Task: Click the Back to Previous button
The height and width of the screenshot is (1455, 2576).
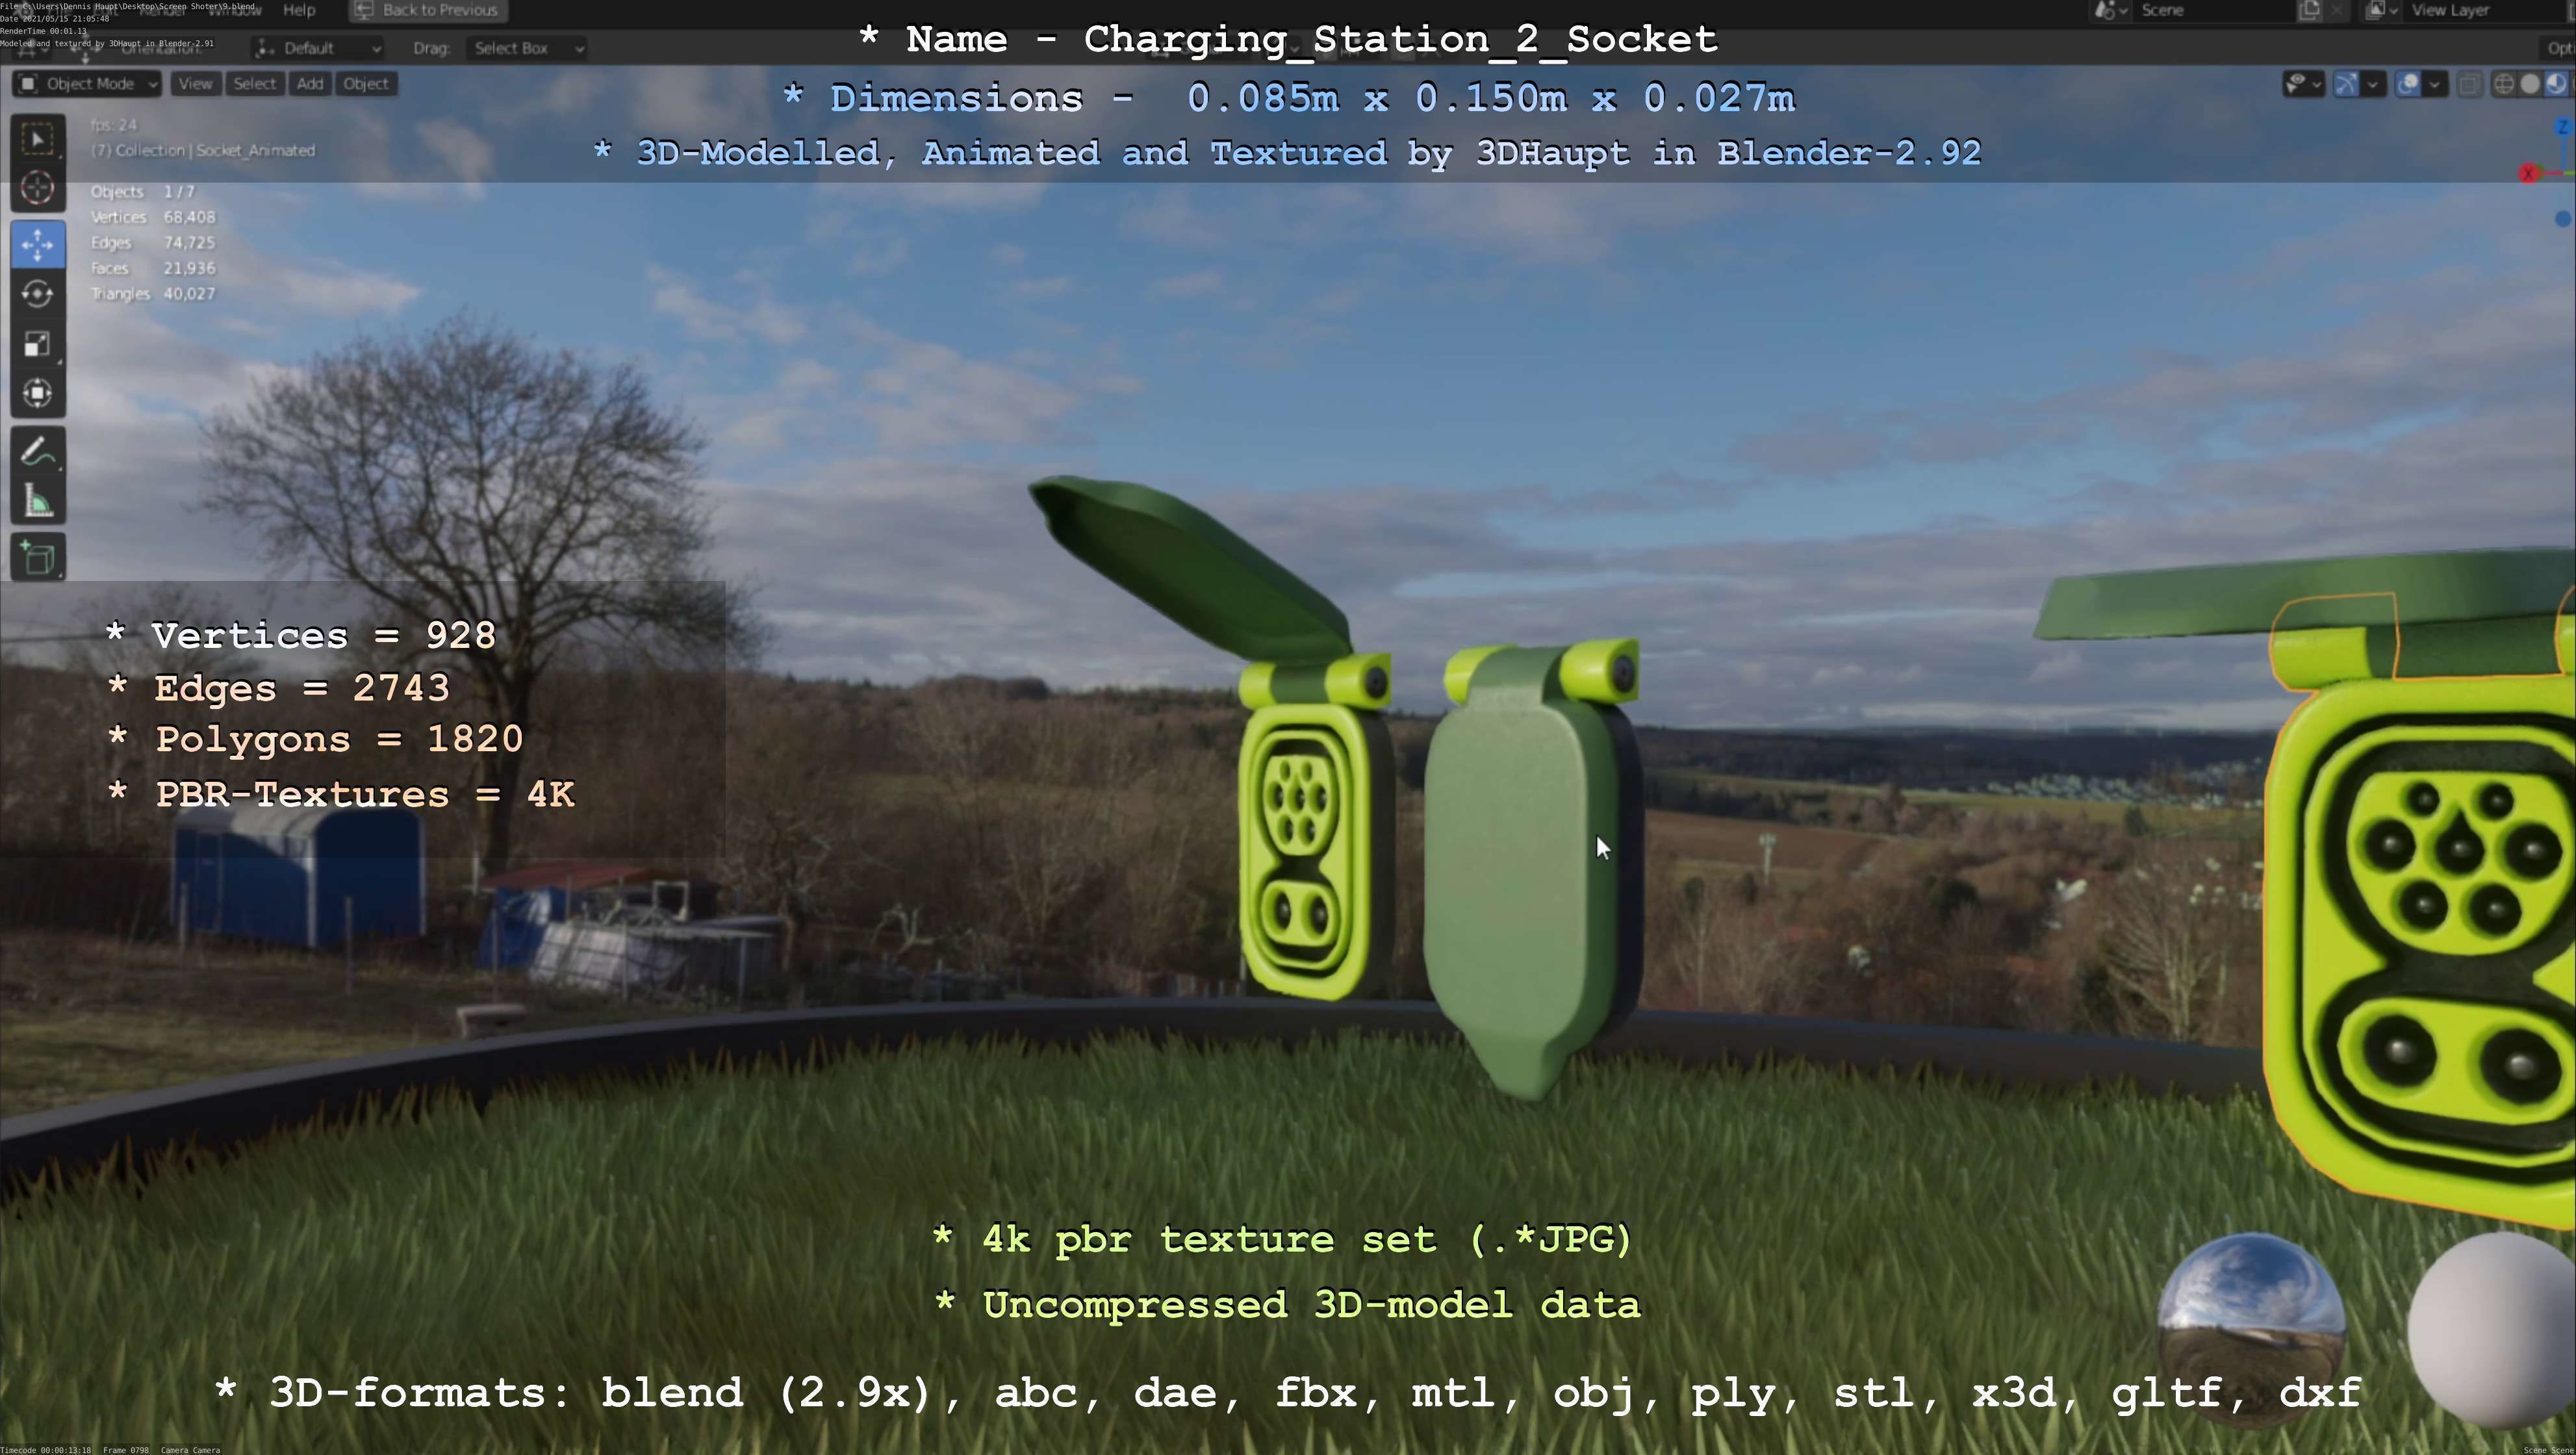Action: click(x=428, y=10)
